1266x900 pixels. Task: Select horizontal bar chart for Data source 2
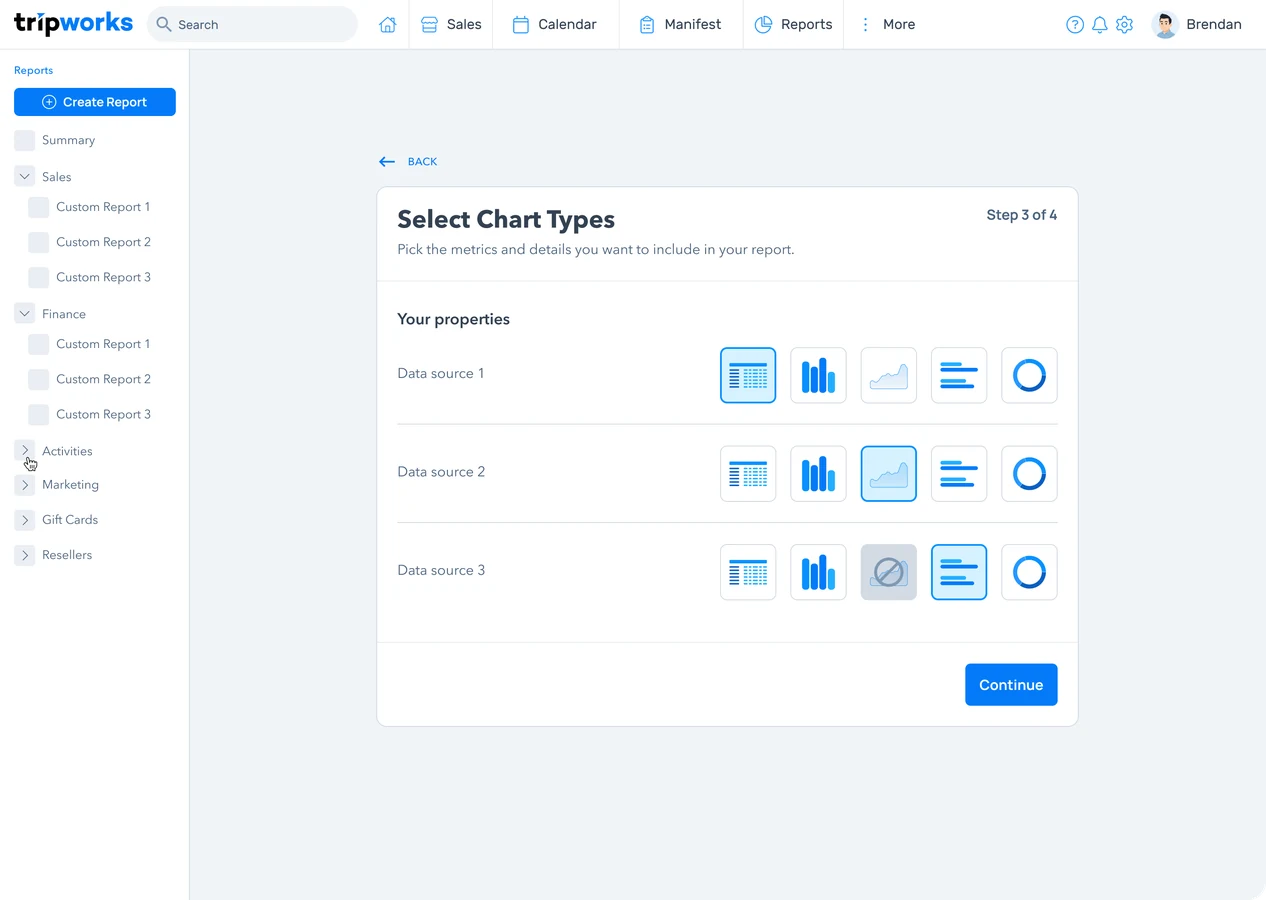tap(958, 474)
